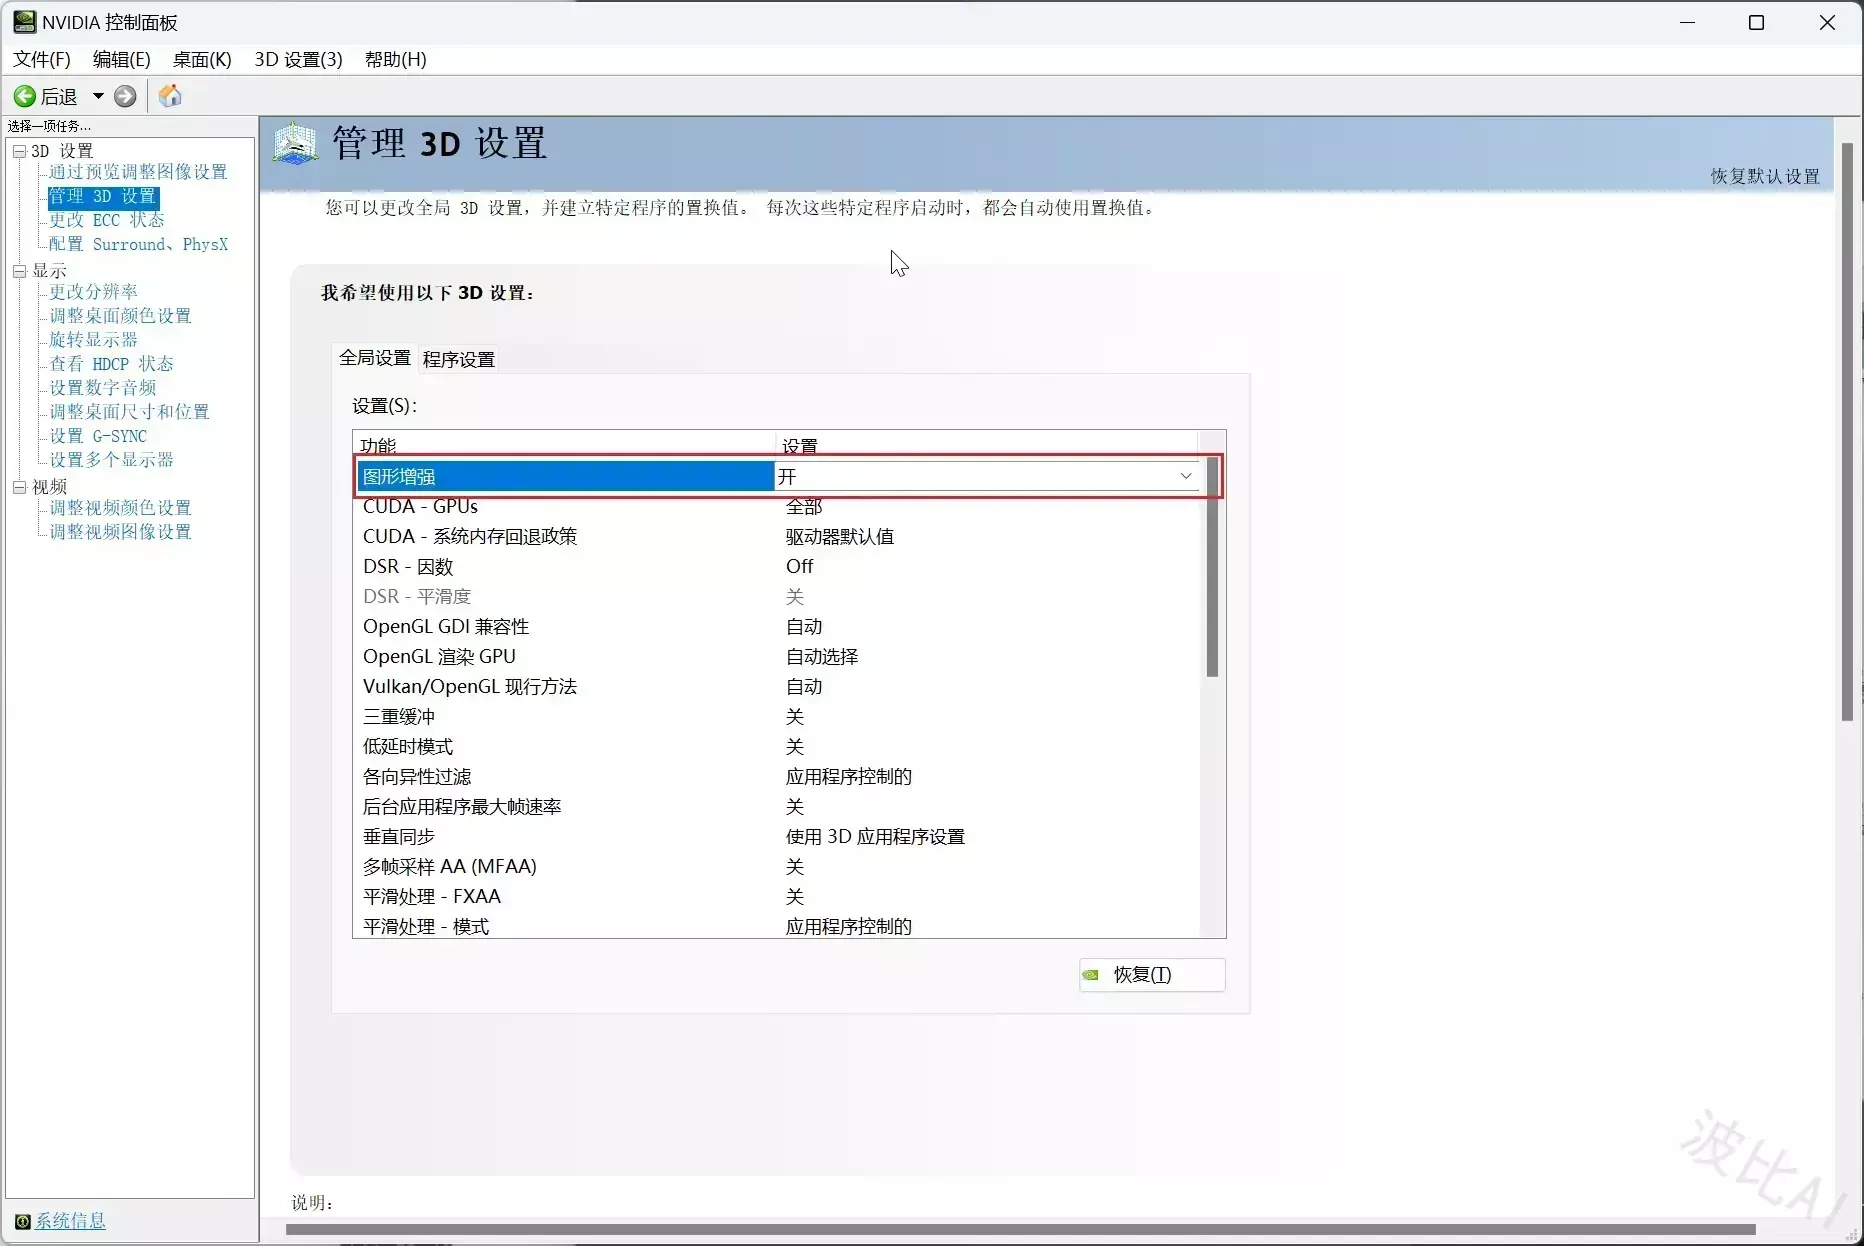
Task: Open the 文件(F) menu
Action: (42, 59)
